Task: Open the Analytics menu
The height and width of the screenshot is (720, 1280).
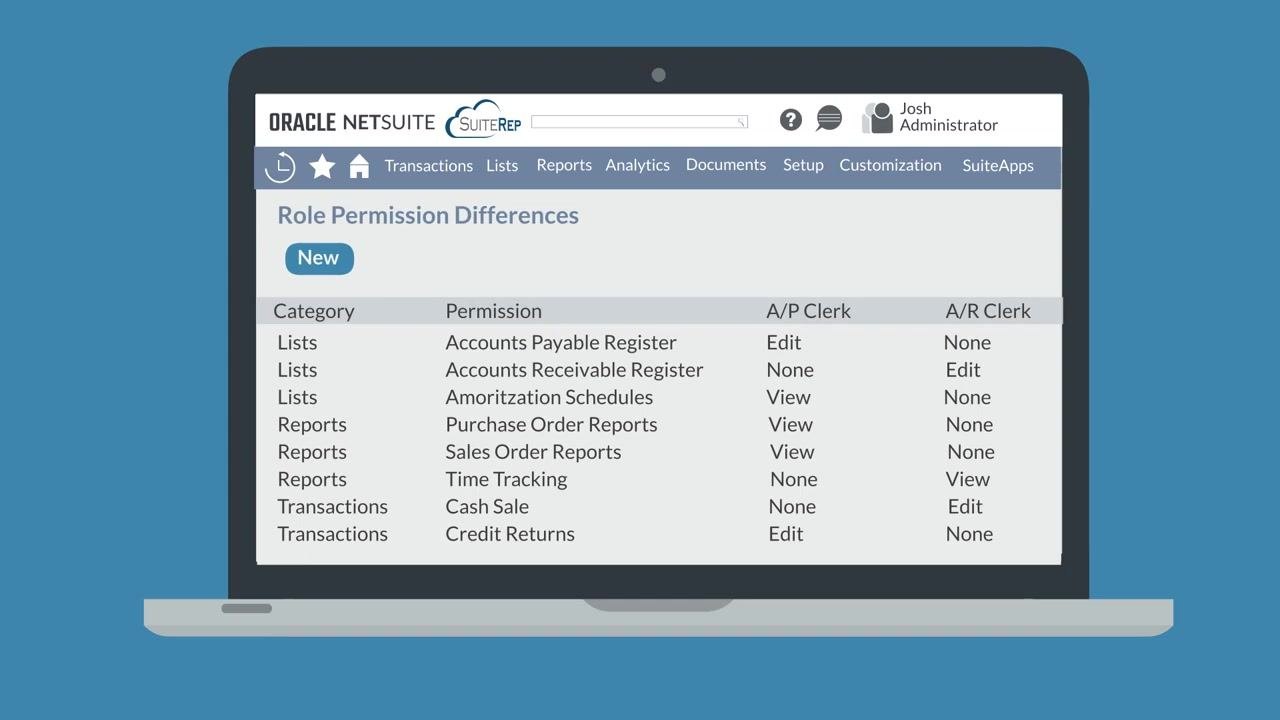Action: pyautogui.click(x=638, y=165)
